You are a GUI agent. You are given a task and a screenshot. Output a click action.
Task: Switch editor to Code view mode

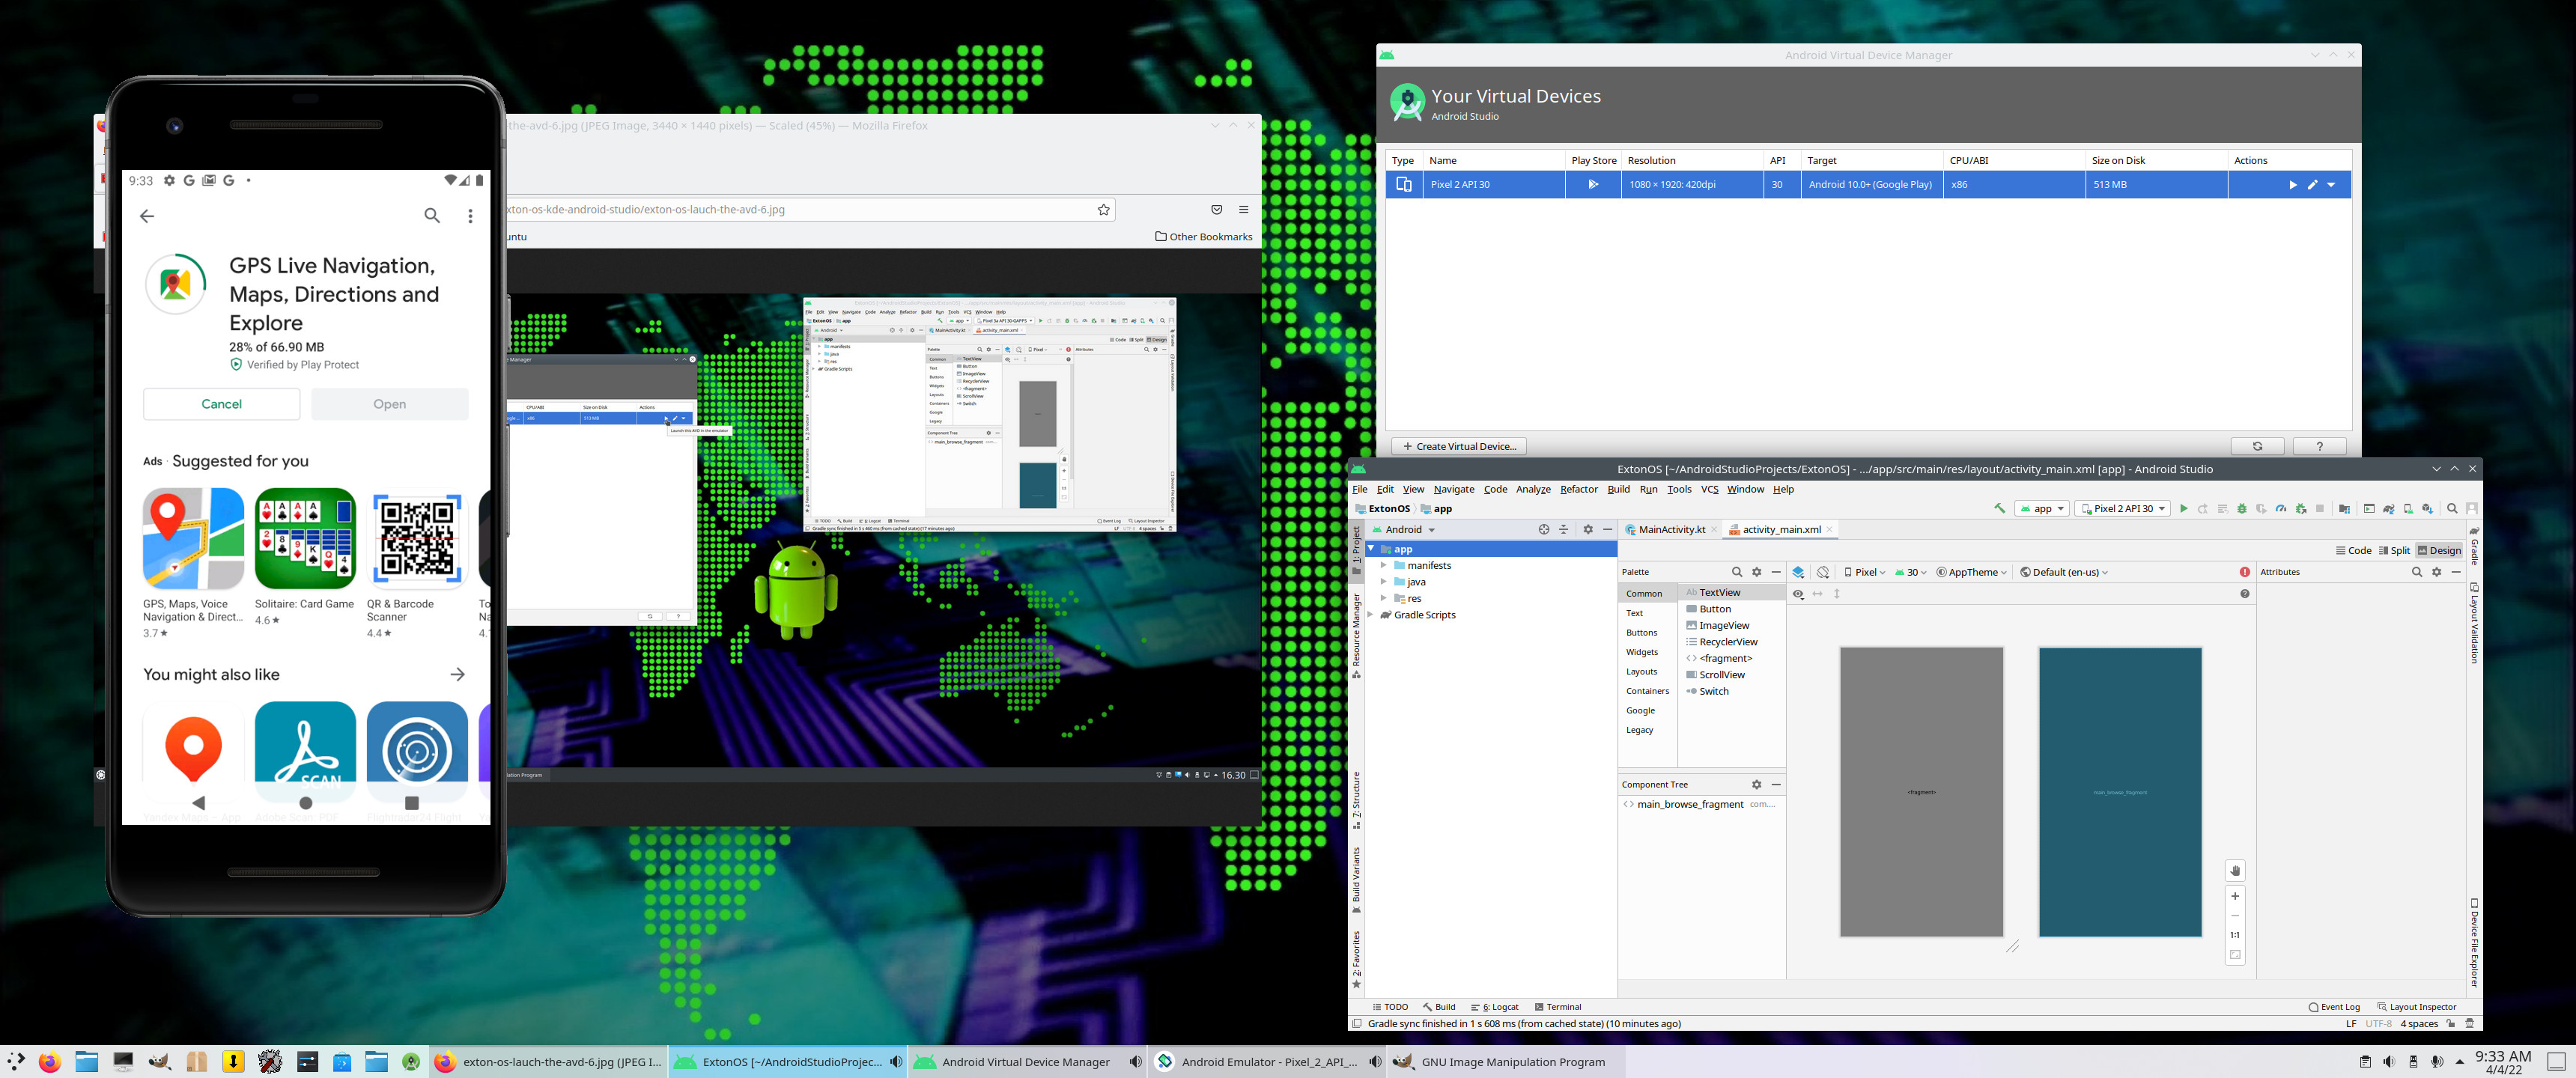click(2353, 551)
